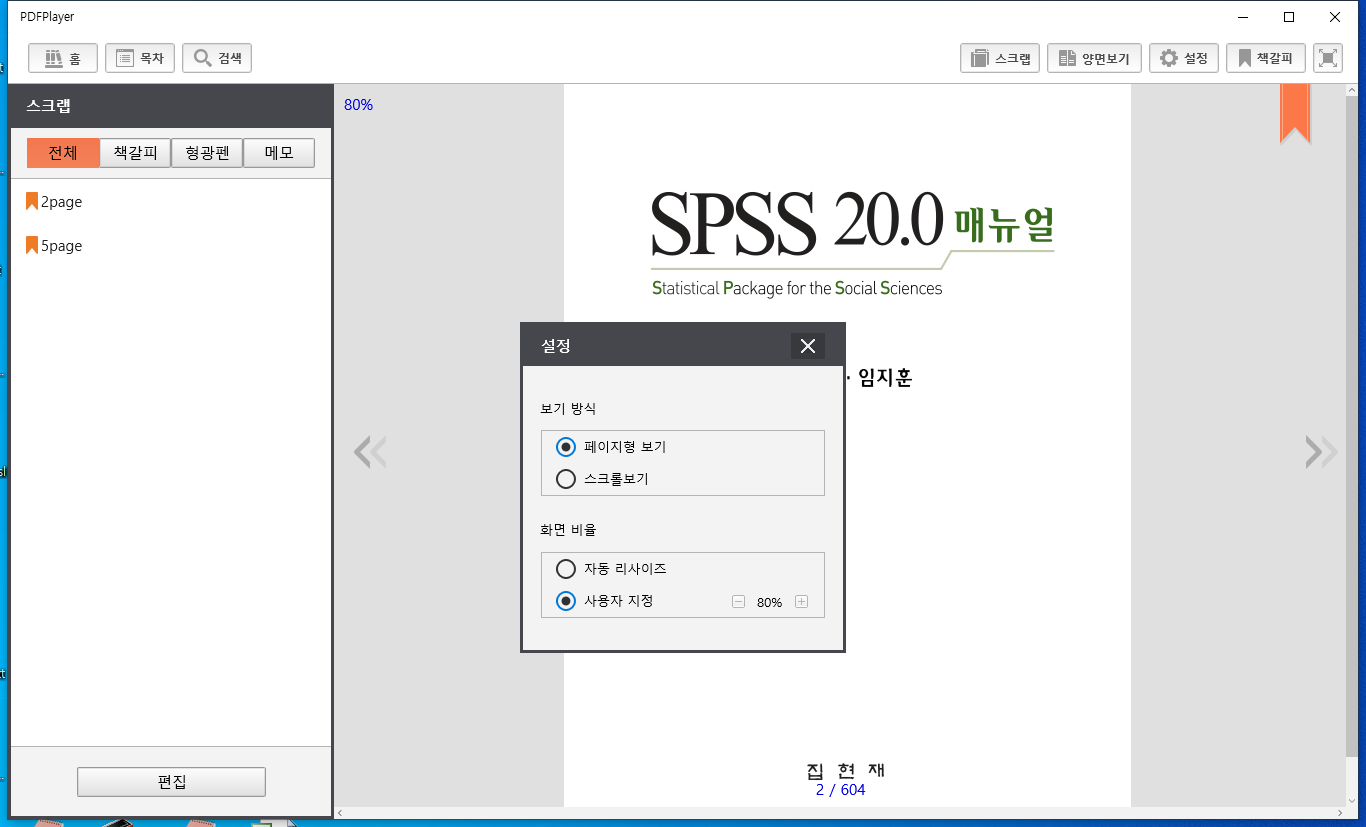The height and width of the screenshot is (827, 1366).
Task: Enter fullscreen mode icon
Action: tap(1328, 58)
